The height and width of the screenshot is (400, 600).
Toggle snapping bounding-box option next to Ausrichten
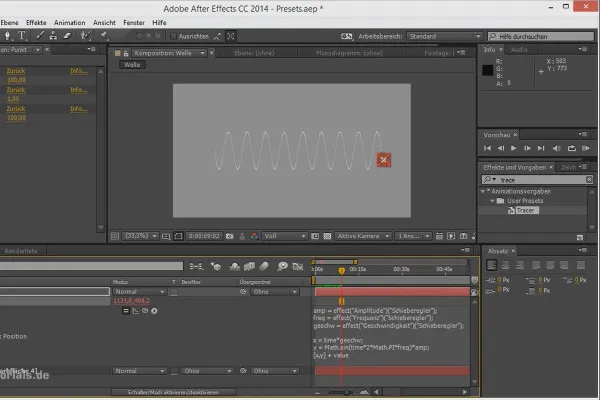click(x=231, y=36)
